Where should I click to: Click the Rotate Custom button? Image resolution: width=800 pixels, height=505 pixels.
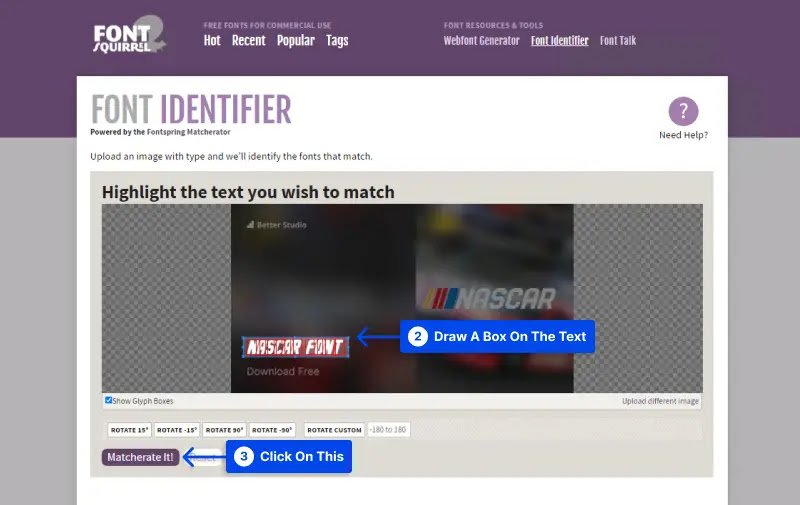coord(334,430)
